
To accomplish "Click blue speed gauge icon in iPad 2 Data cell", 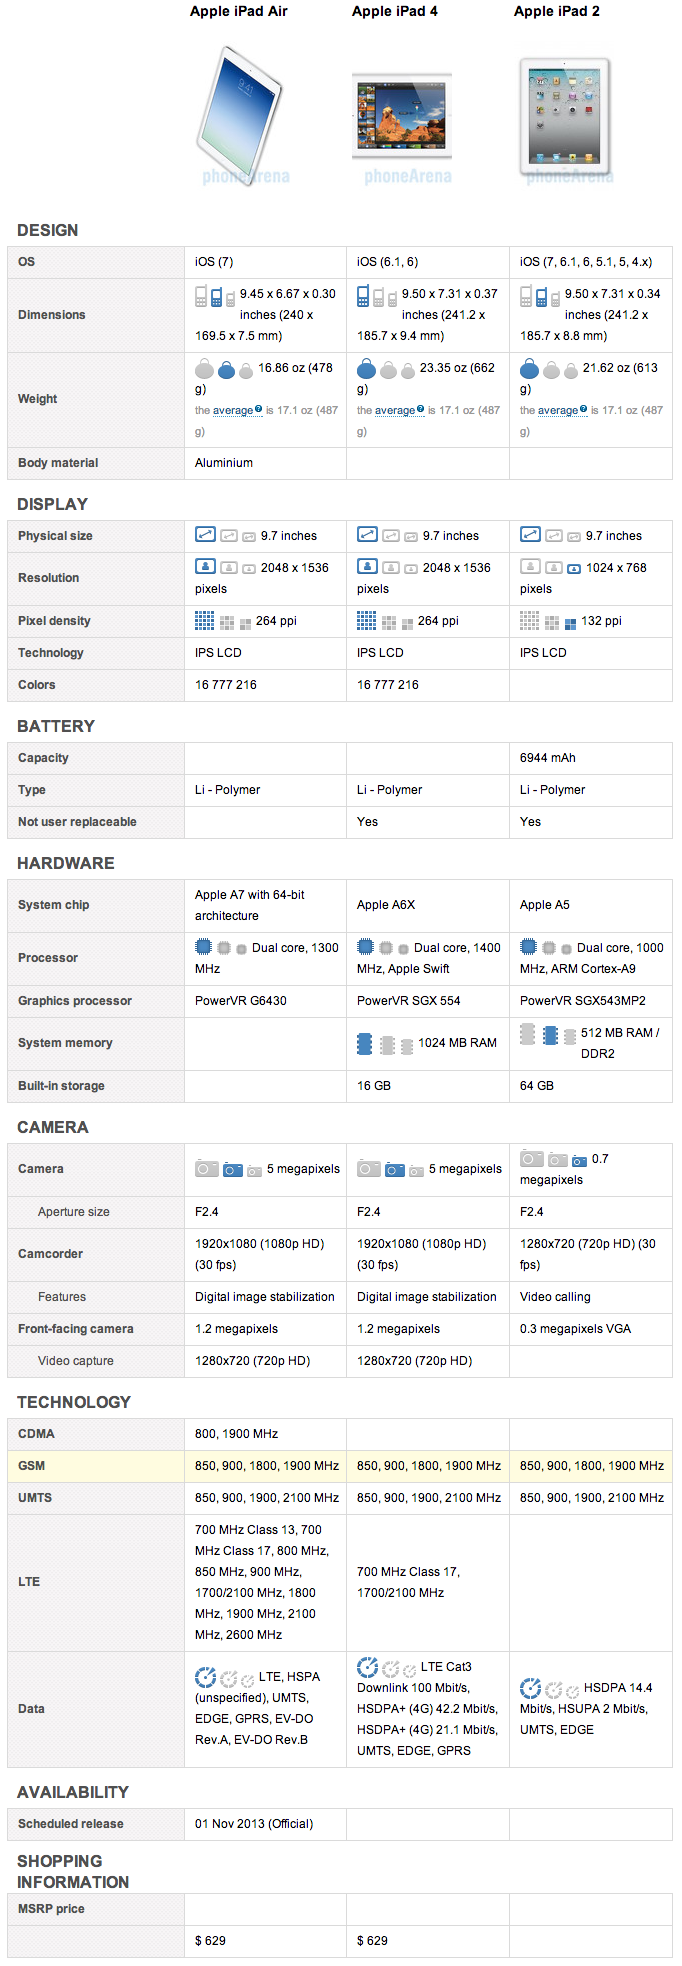I will coord(530,1688).
